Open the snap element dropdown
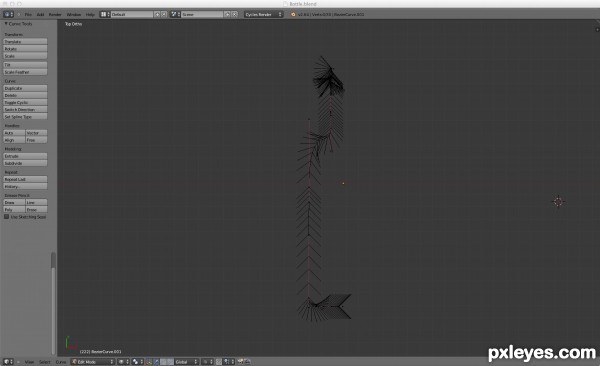 coord(229,362)
